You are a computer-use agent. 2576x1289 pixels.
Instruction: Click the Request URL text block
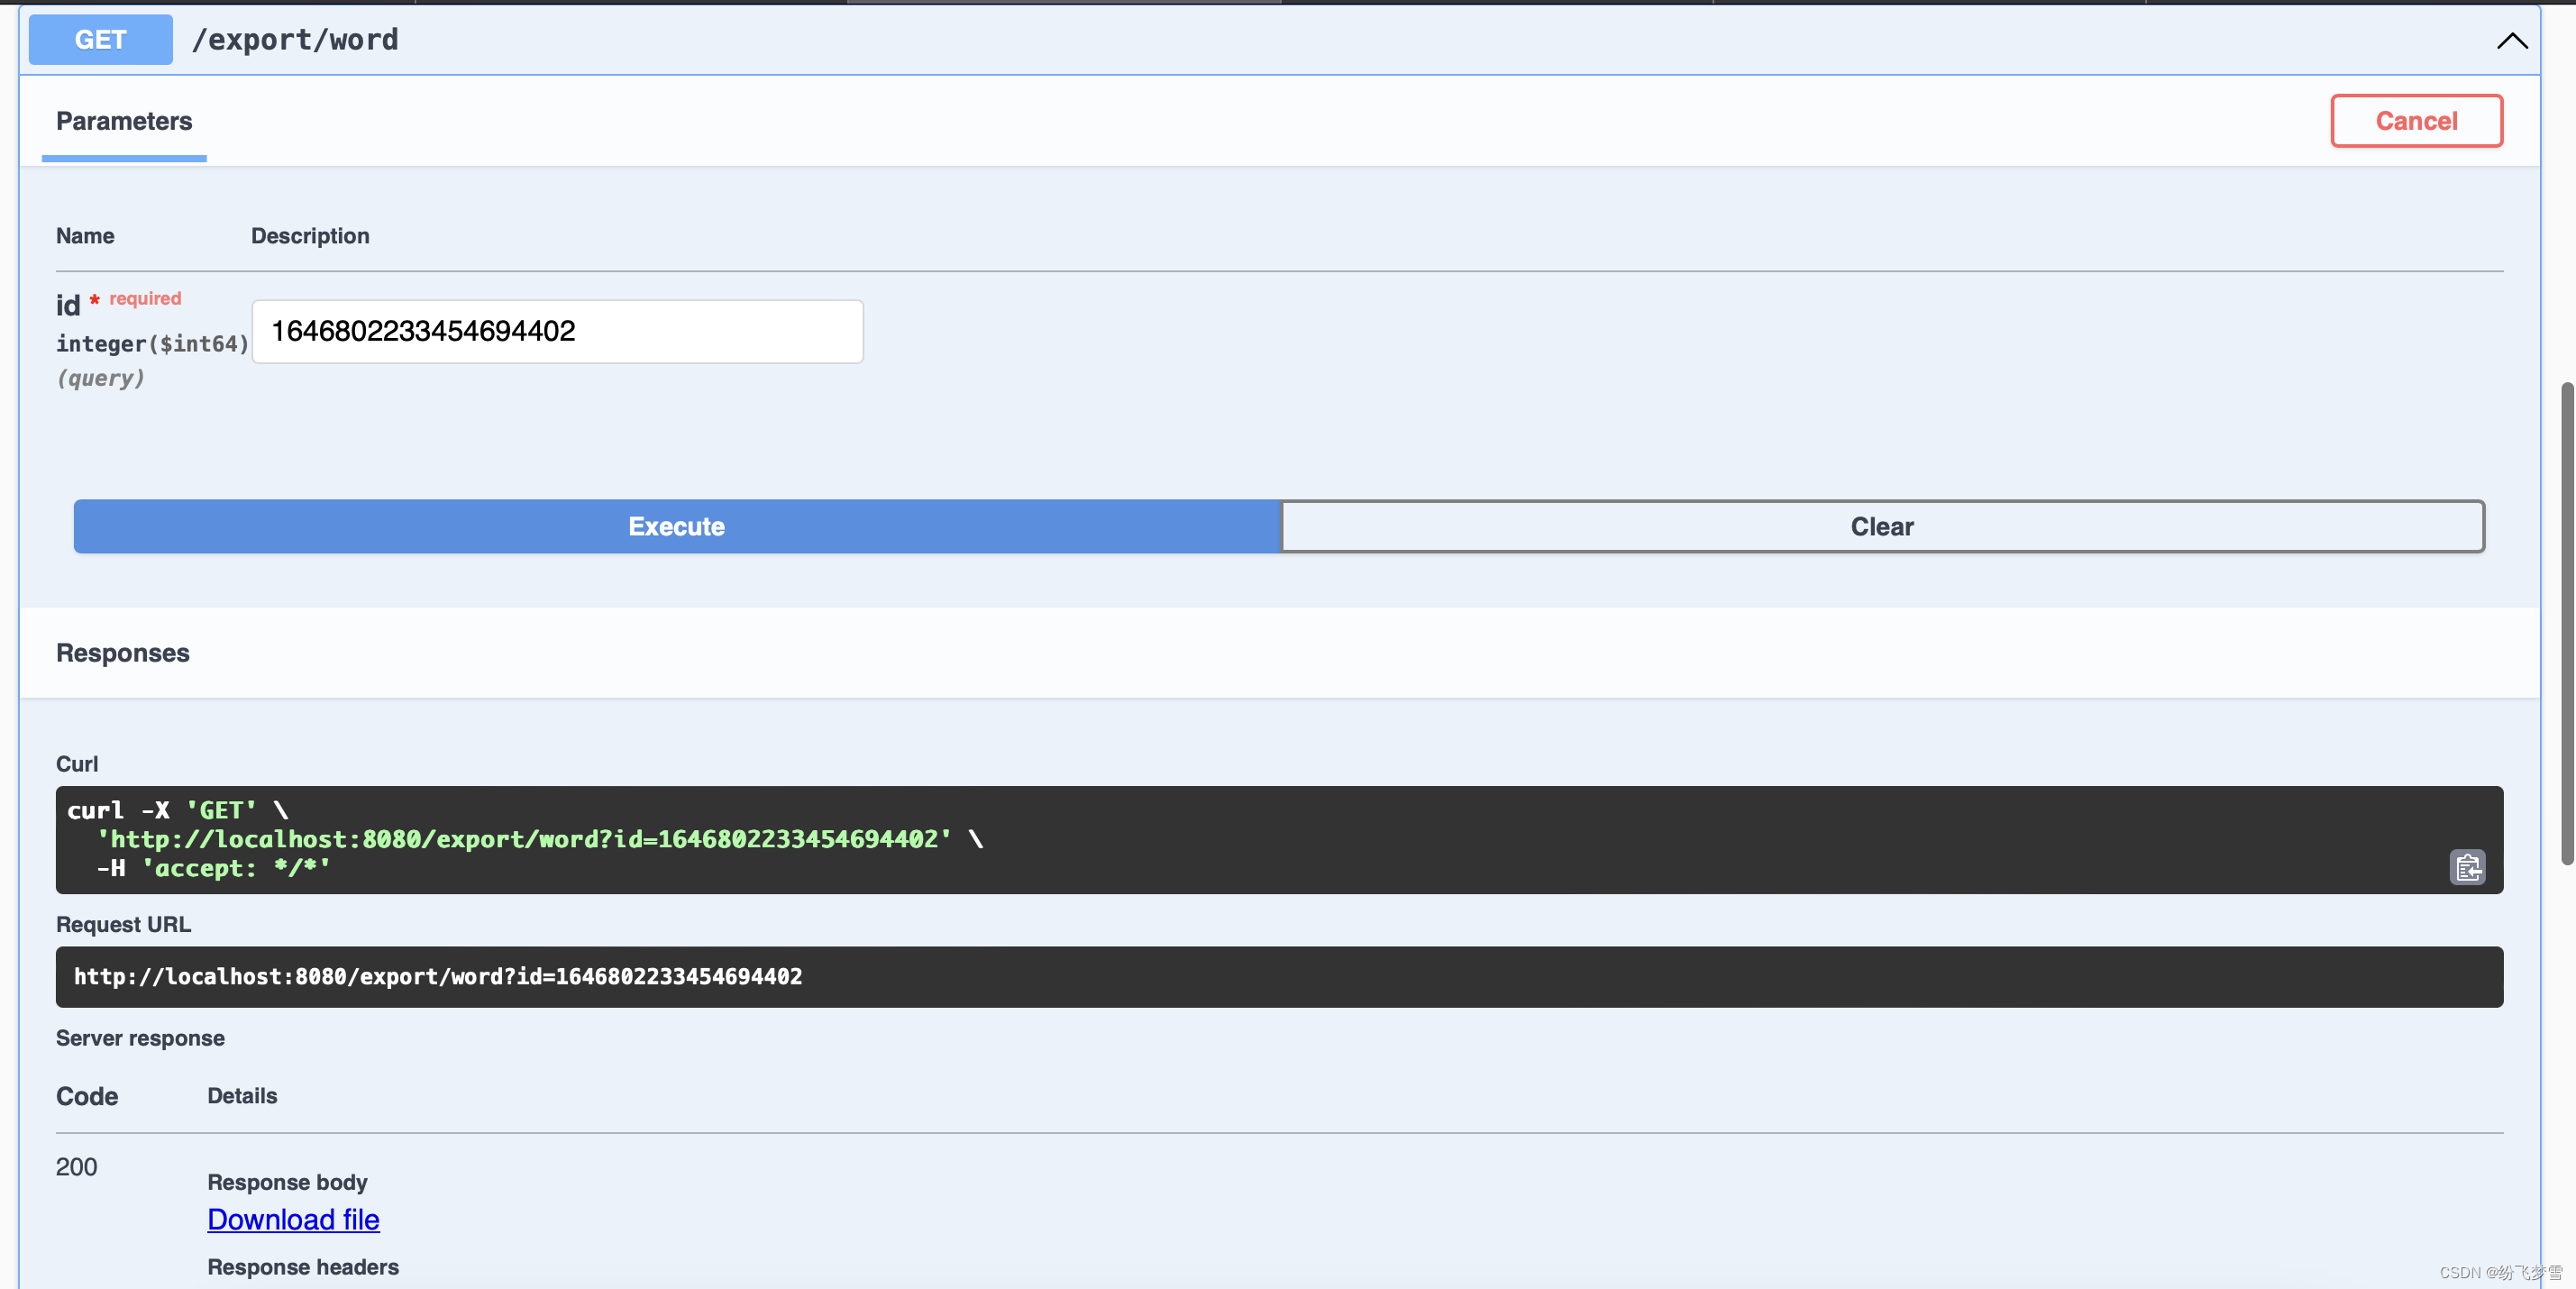1279,976
